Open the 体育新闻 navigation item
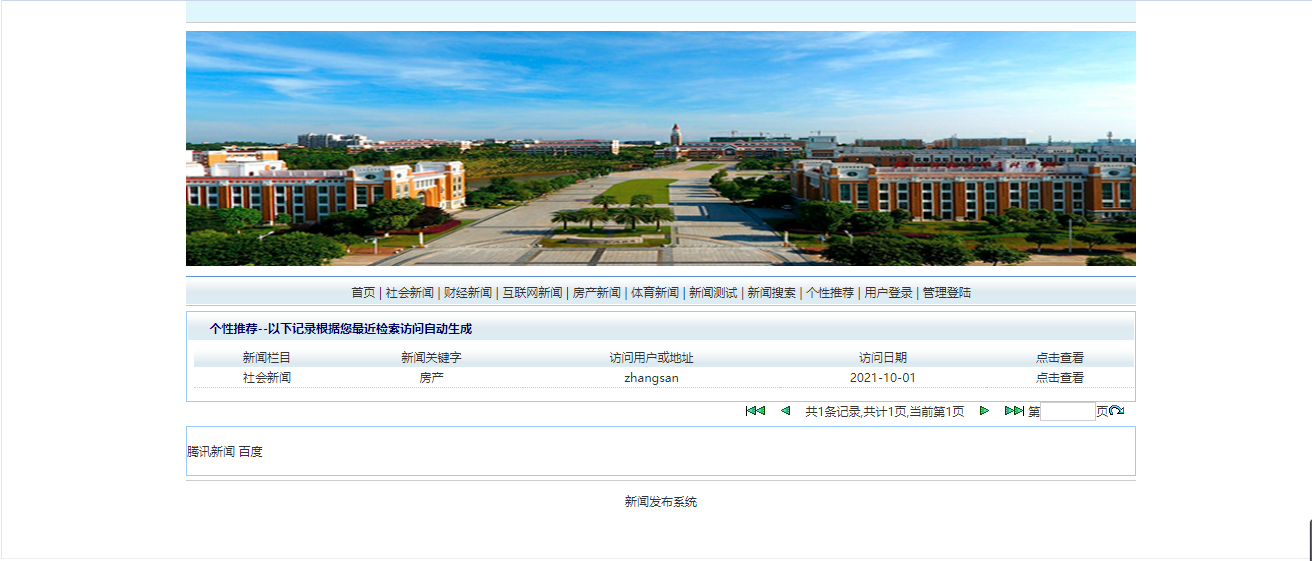The image size is (1312, 561). 655,293
